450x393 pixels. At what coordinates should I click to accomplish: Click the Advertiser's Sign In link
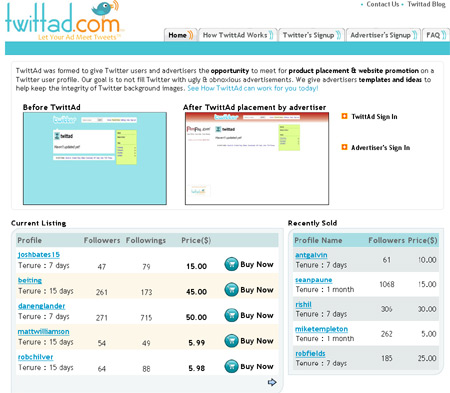[x=380, y=148]
